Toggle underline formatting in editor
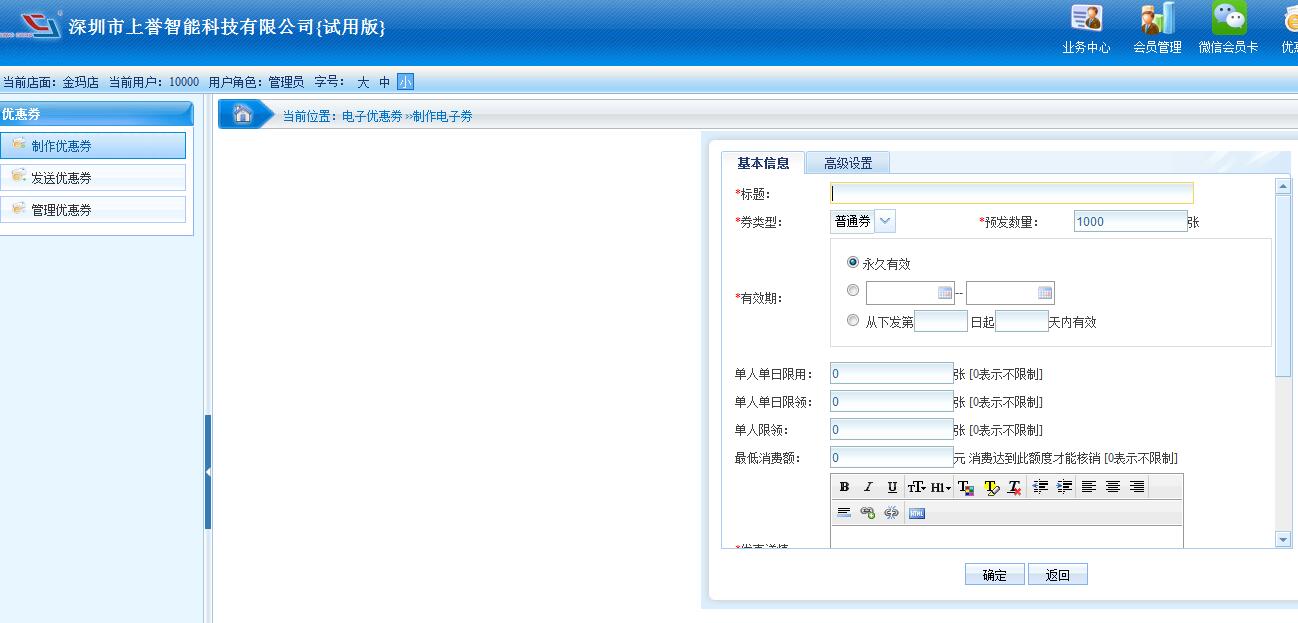This screenshot has height=623, width=1298. click(x=892, y=487)
